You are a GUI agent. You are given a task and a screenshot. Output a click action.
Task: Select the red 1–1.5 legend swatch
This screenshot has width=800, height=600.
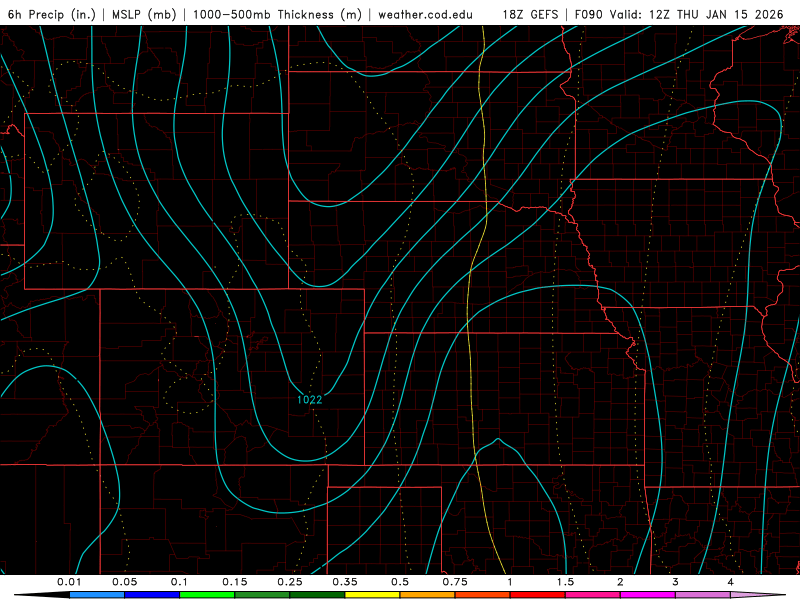538,595
